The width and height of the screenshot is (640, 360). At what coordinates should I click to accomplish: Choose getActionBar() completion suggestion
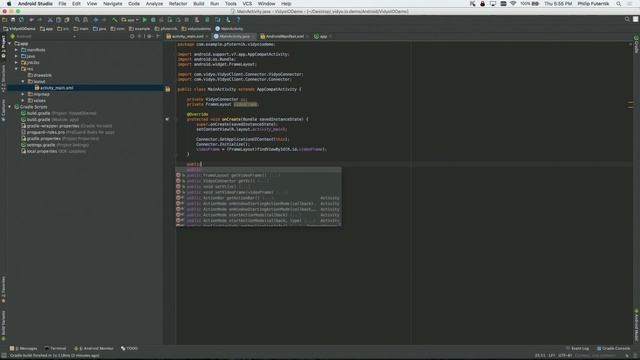(x=258, y=198)
